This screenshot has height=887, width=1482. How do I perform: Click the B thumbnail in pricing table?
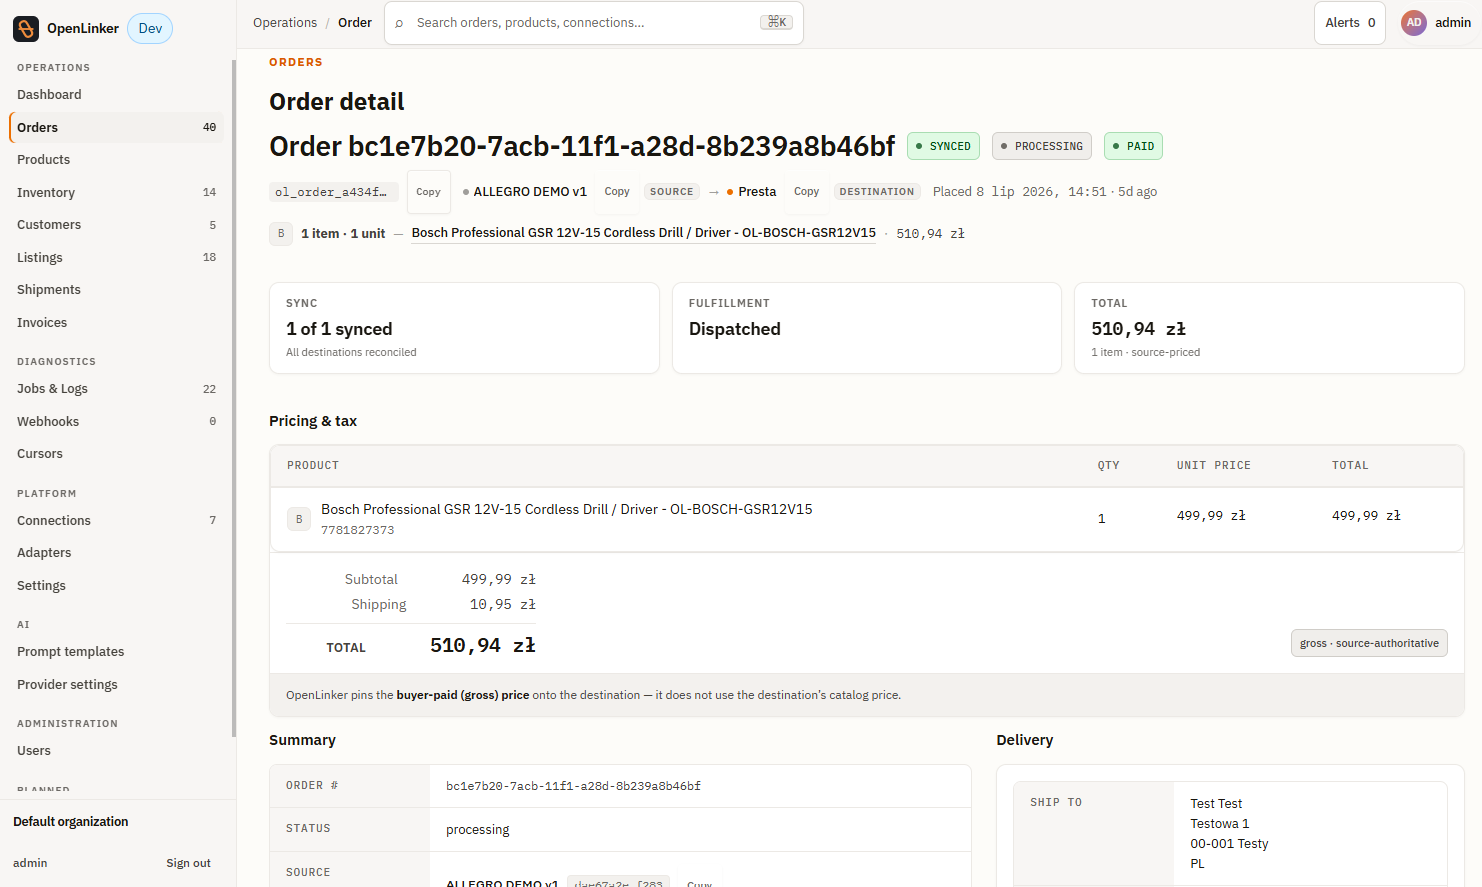pos(299,519)
